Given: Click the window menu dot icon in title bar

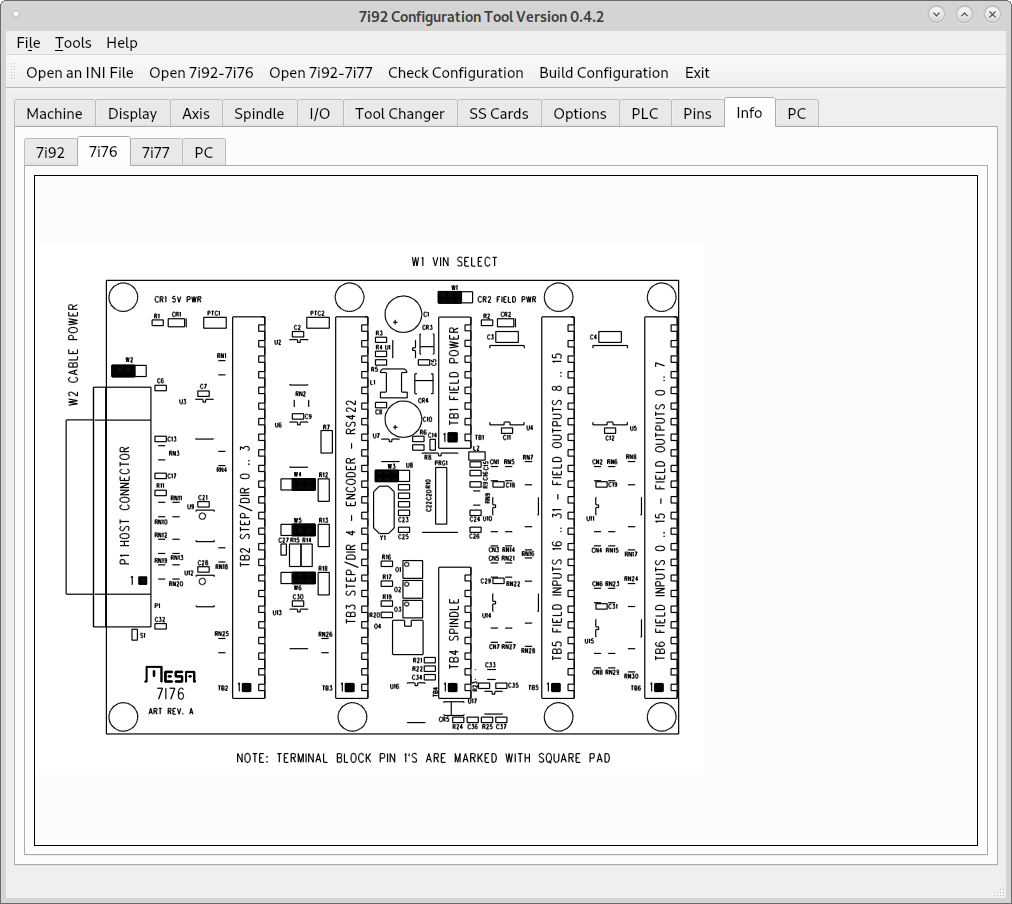Looking at the screenshot, I should coord(16,14).
